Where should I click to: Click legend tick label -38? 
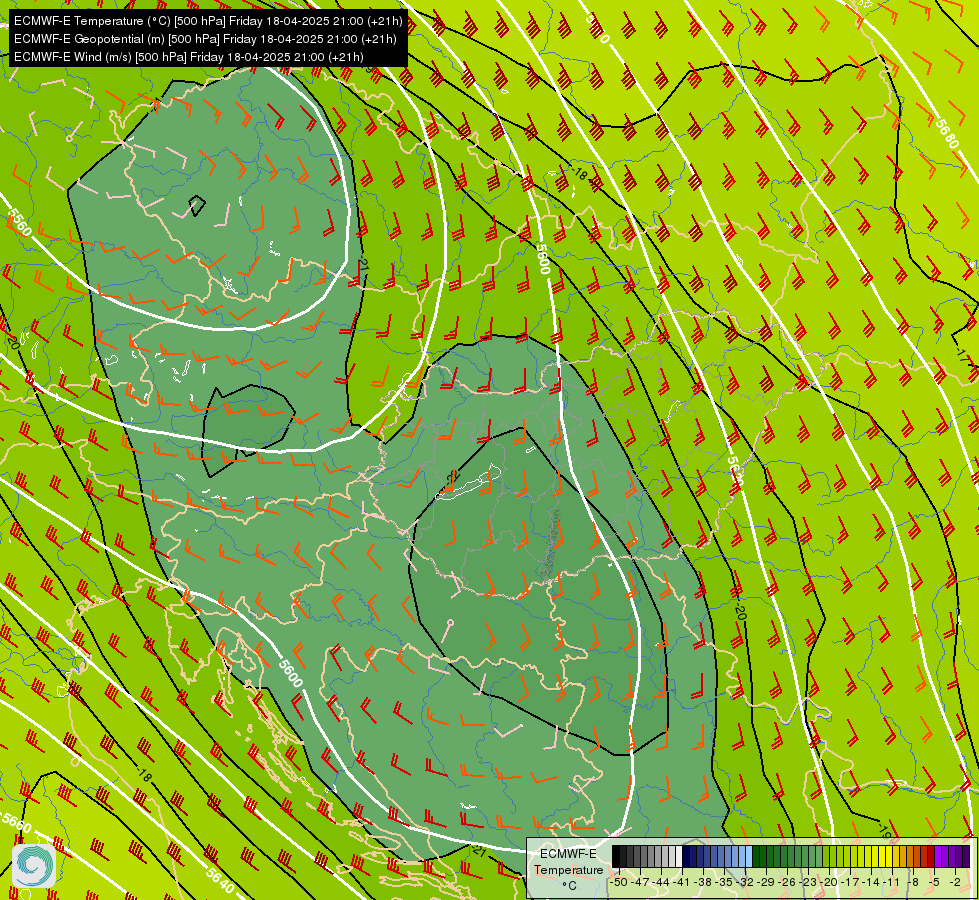[x=703, y=883]
